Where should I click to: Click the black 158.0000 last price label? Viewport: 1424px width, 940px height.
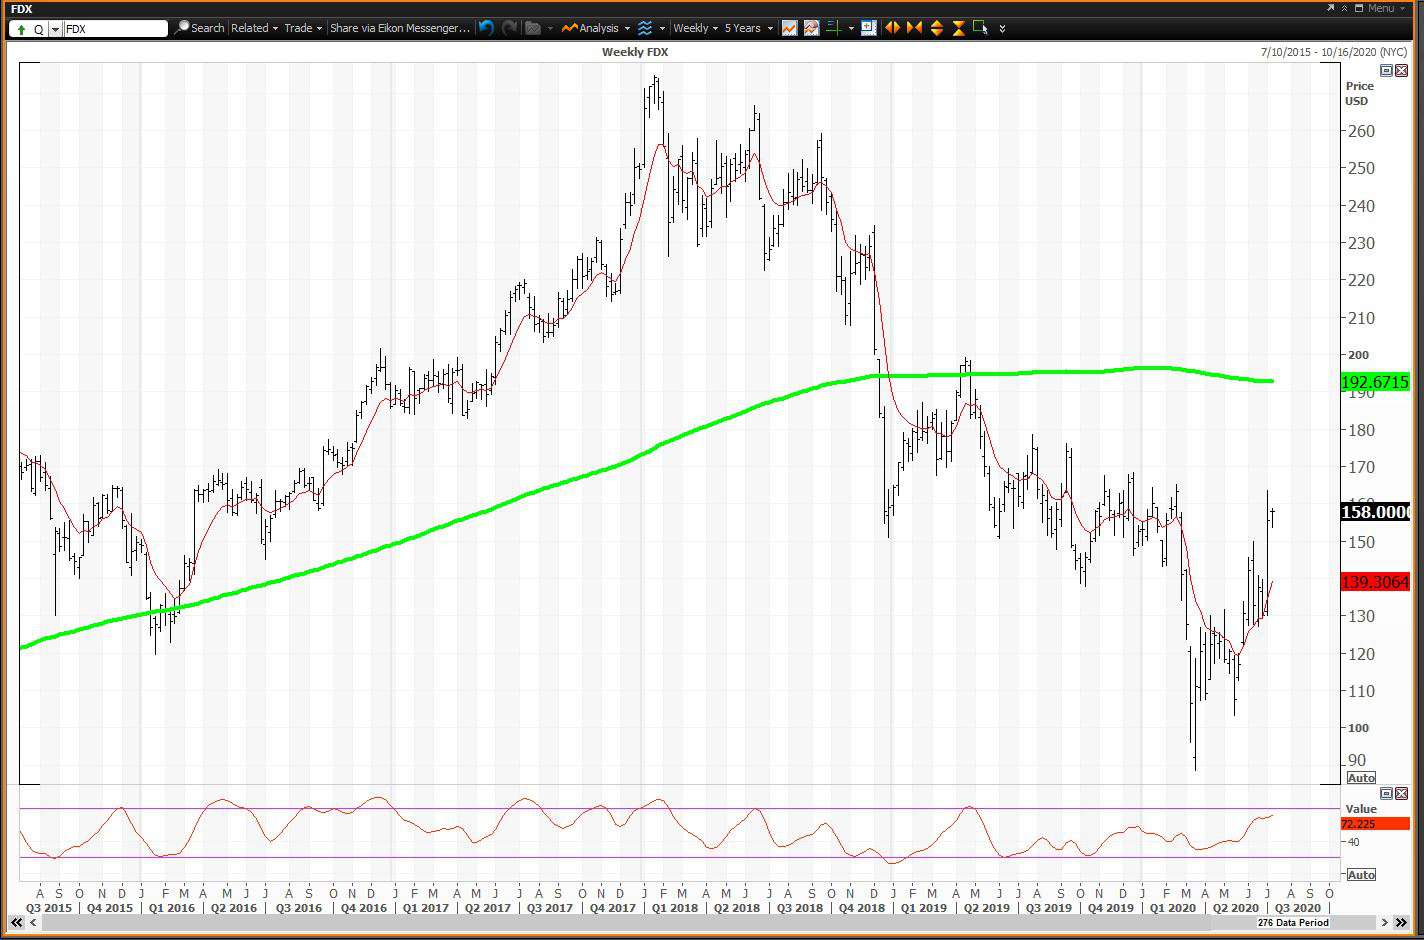click(x=1375, y=512)
